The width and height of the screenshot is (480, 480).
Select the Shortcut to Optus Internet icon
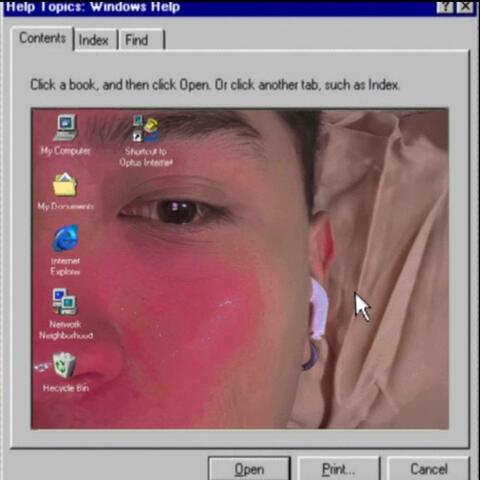[146, 128]
